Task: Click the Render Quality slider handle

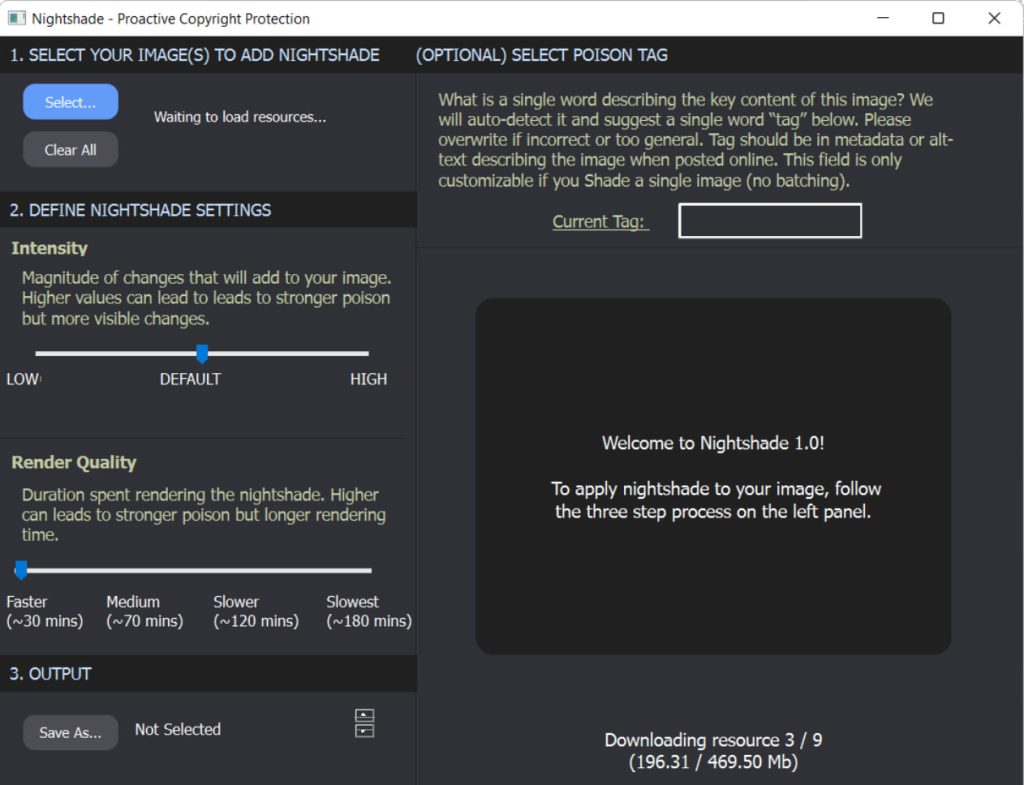Action: coord(21,570)
